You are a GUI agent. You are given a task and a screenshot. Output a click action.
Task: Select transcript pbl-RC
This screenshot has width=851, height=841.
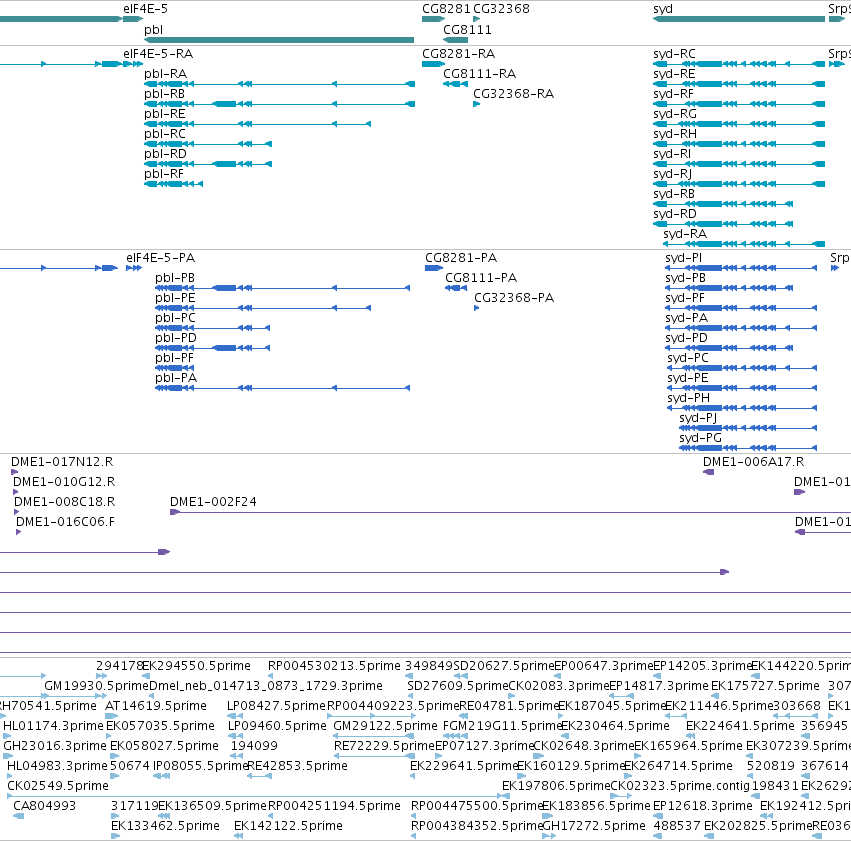[208, 144]
